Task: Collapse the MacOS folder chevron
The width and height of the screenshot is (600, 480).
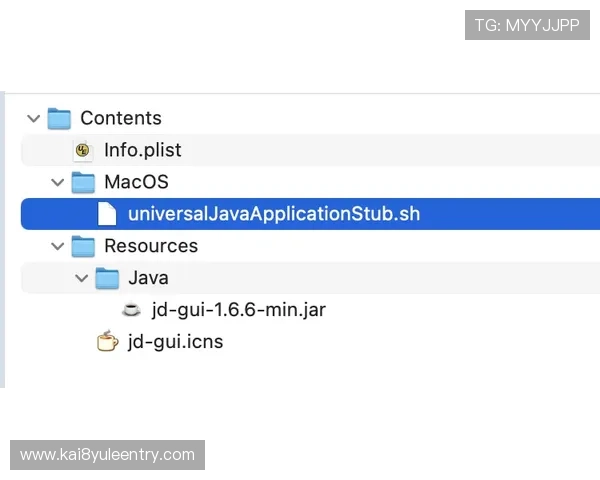Action: point(58,182)
